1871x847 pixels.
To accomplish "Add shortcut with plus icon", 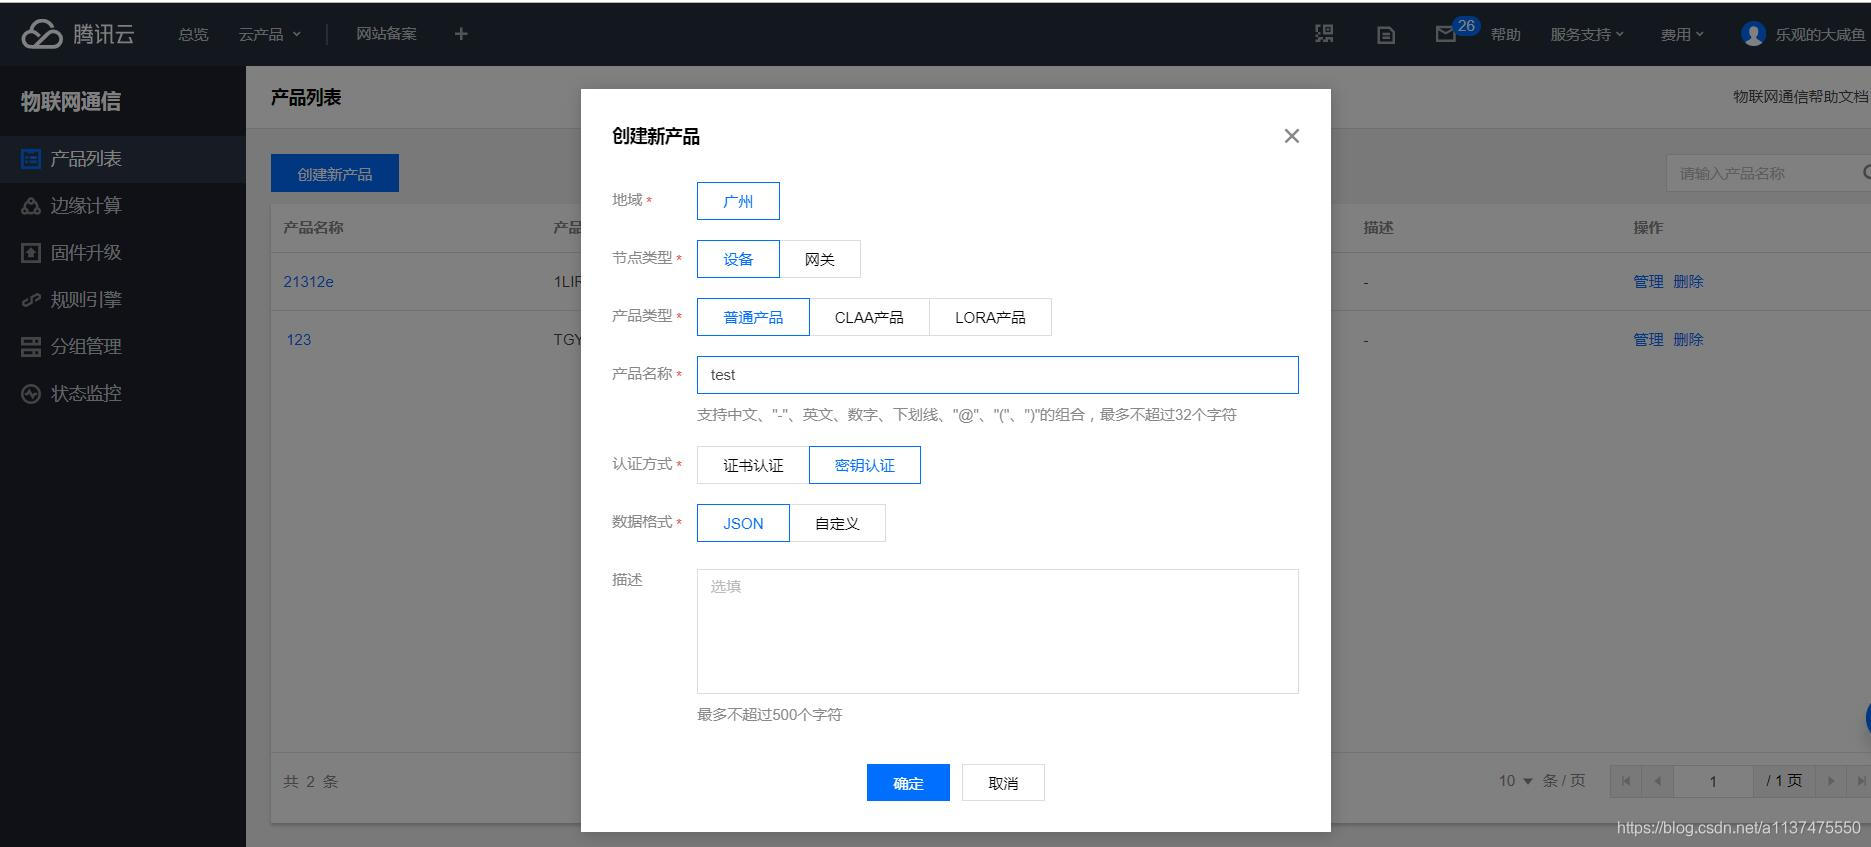I will pos(461,34).
